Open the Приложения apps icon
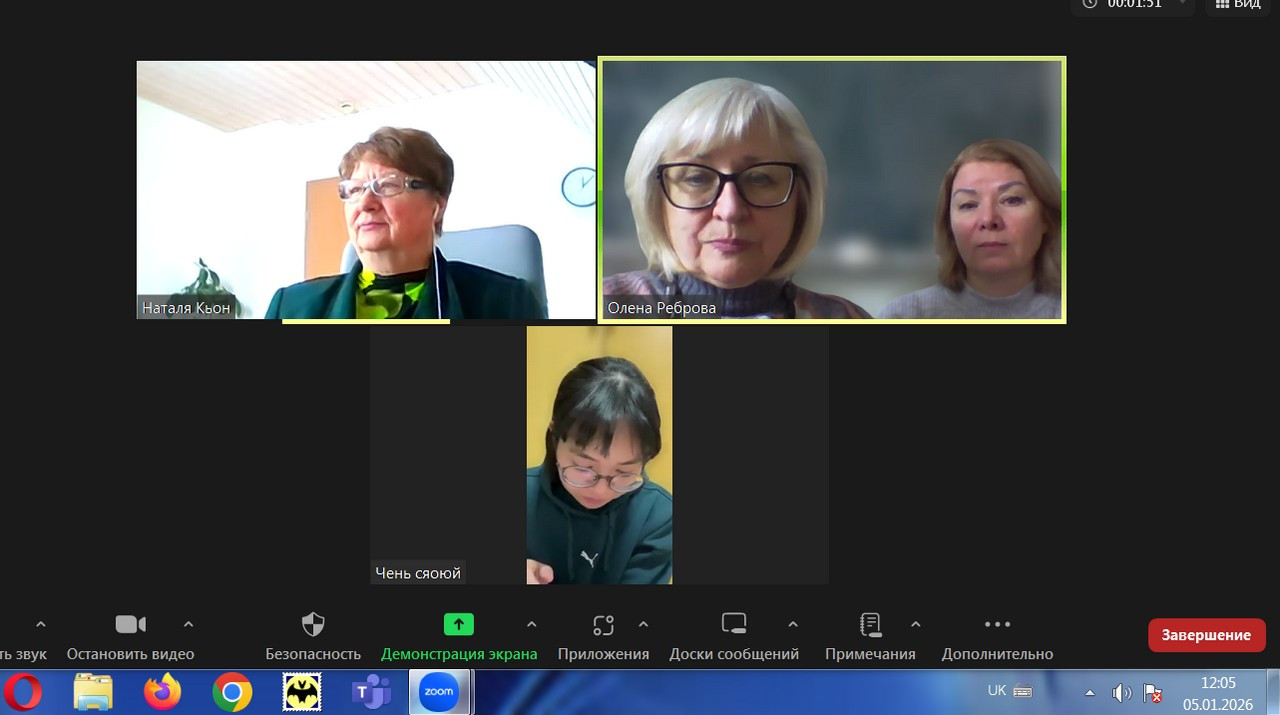 pos(603,626)
